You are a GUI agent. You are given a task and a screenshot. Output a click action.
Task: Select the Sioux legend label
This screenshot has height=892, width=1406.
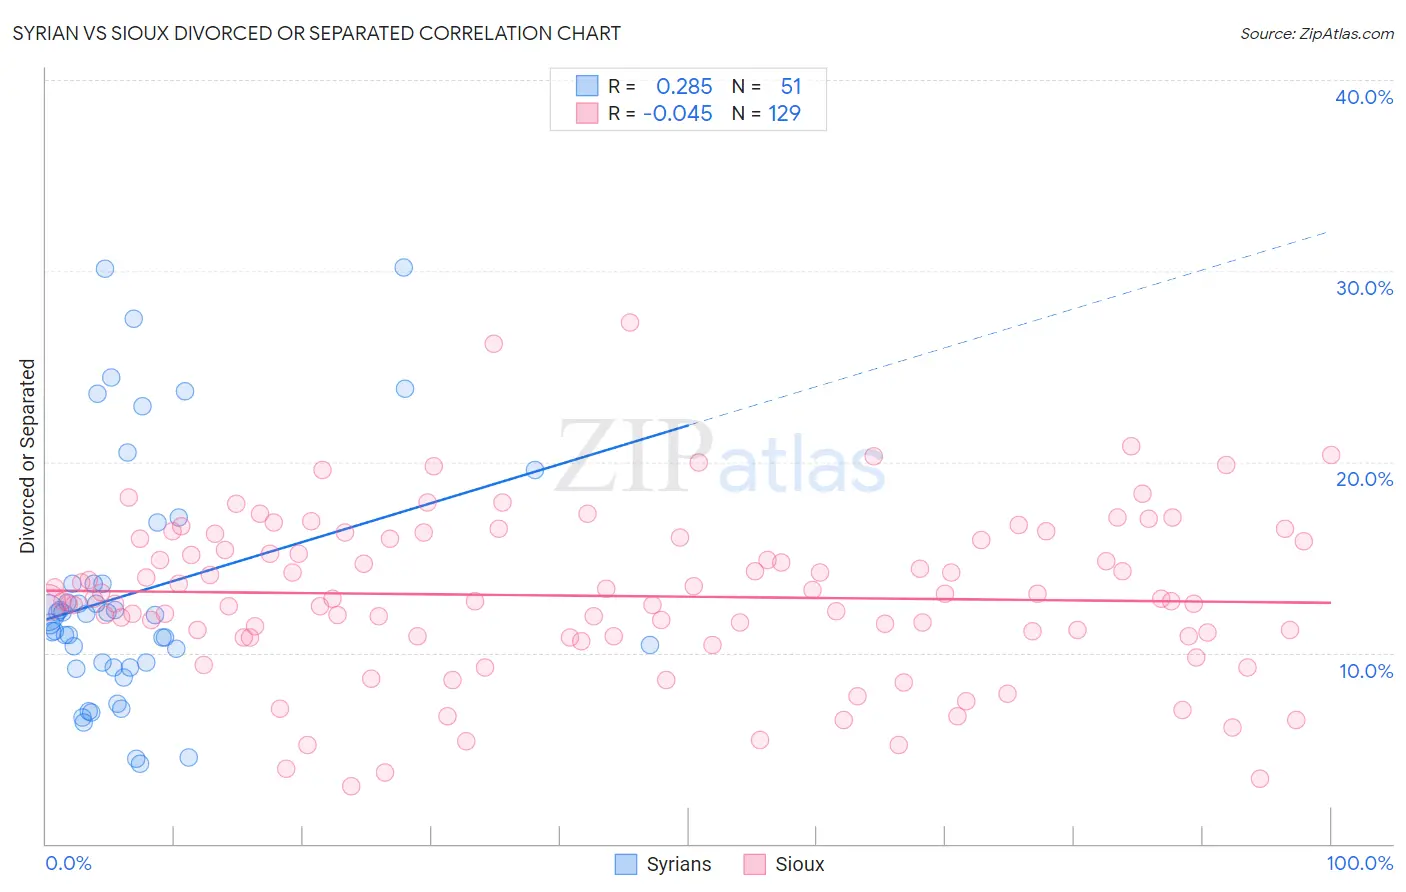(800, 864)
